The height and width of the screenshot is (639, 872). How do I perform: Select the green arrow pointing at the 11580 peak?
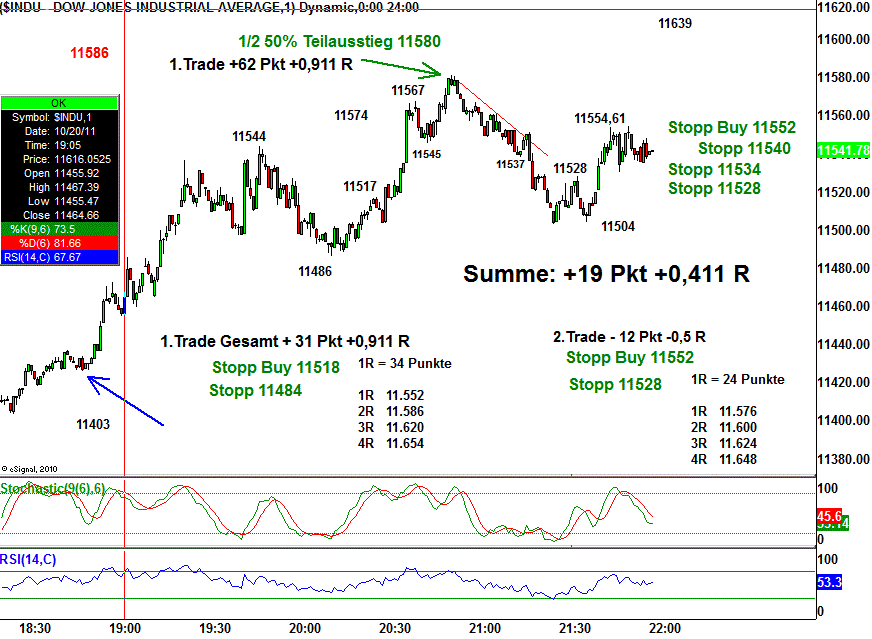click(x=400, y=66)
